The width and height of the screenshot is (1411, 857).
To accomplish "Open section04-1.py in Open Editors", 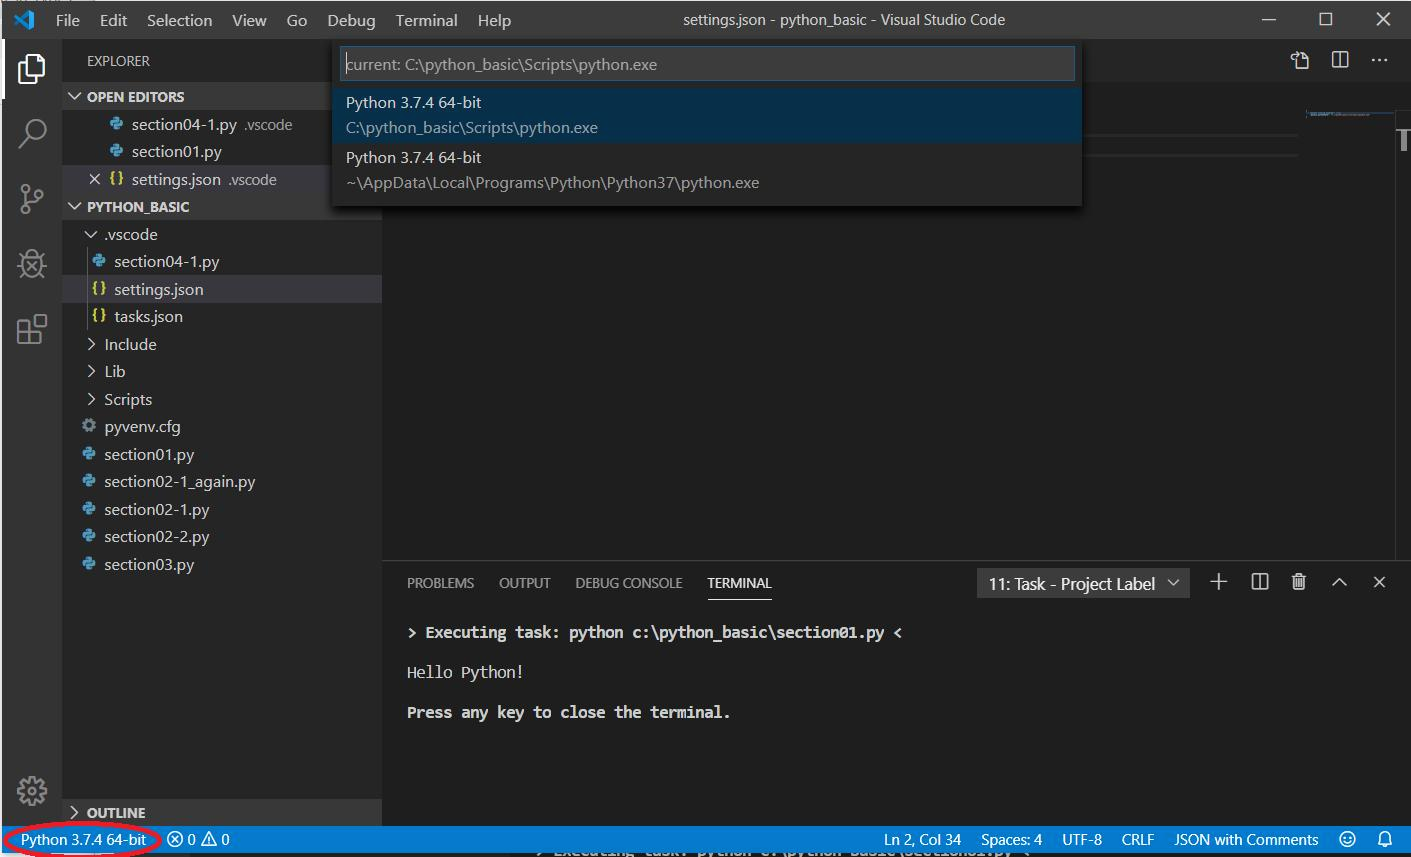I will pyautogui.click(x=184, y=125).
